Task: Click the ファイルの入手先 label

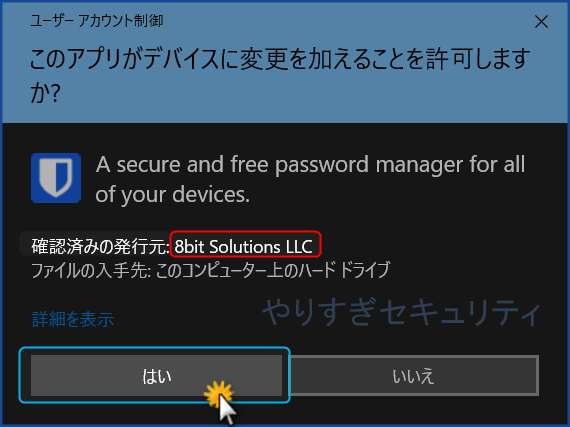Action: 91,271
